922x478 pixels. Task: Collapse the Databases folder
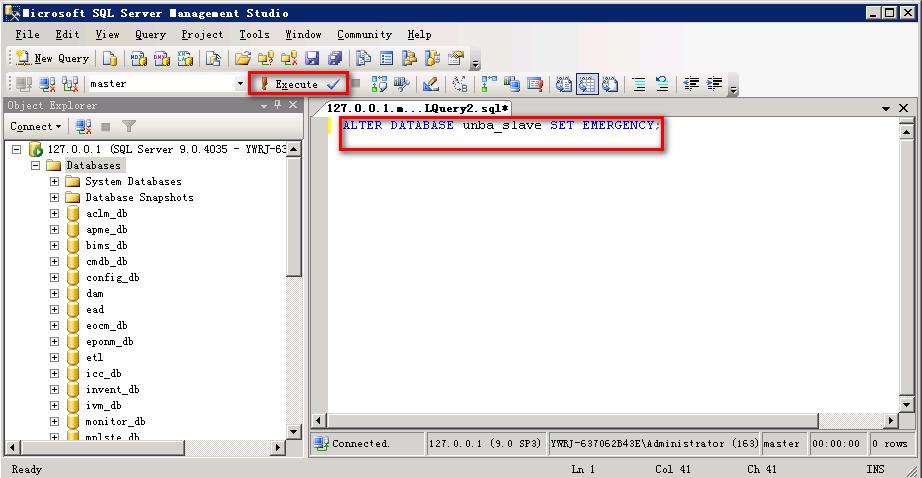pos(35,165)
